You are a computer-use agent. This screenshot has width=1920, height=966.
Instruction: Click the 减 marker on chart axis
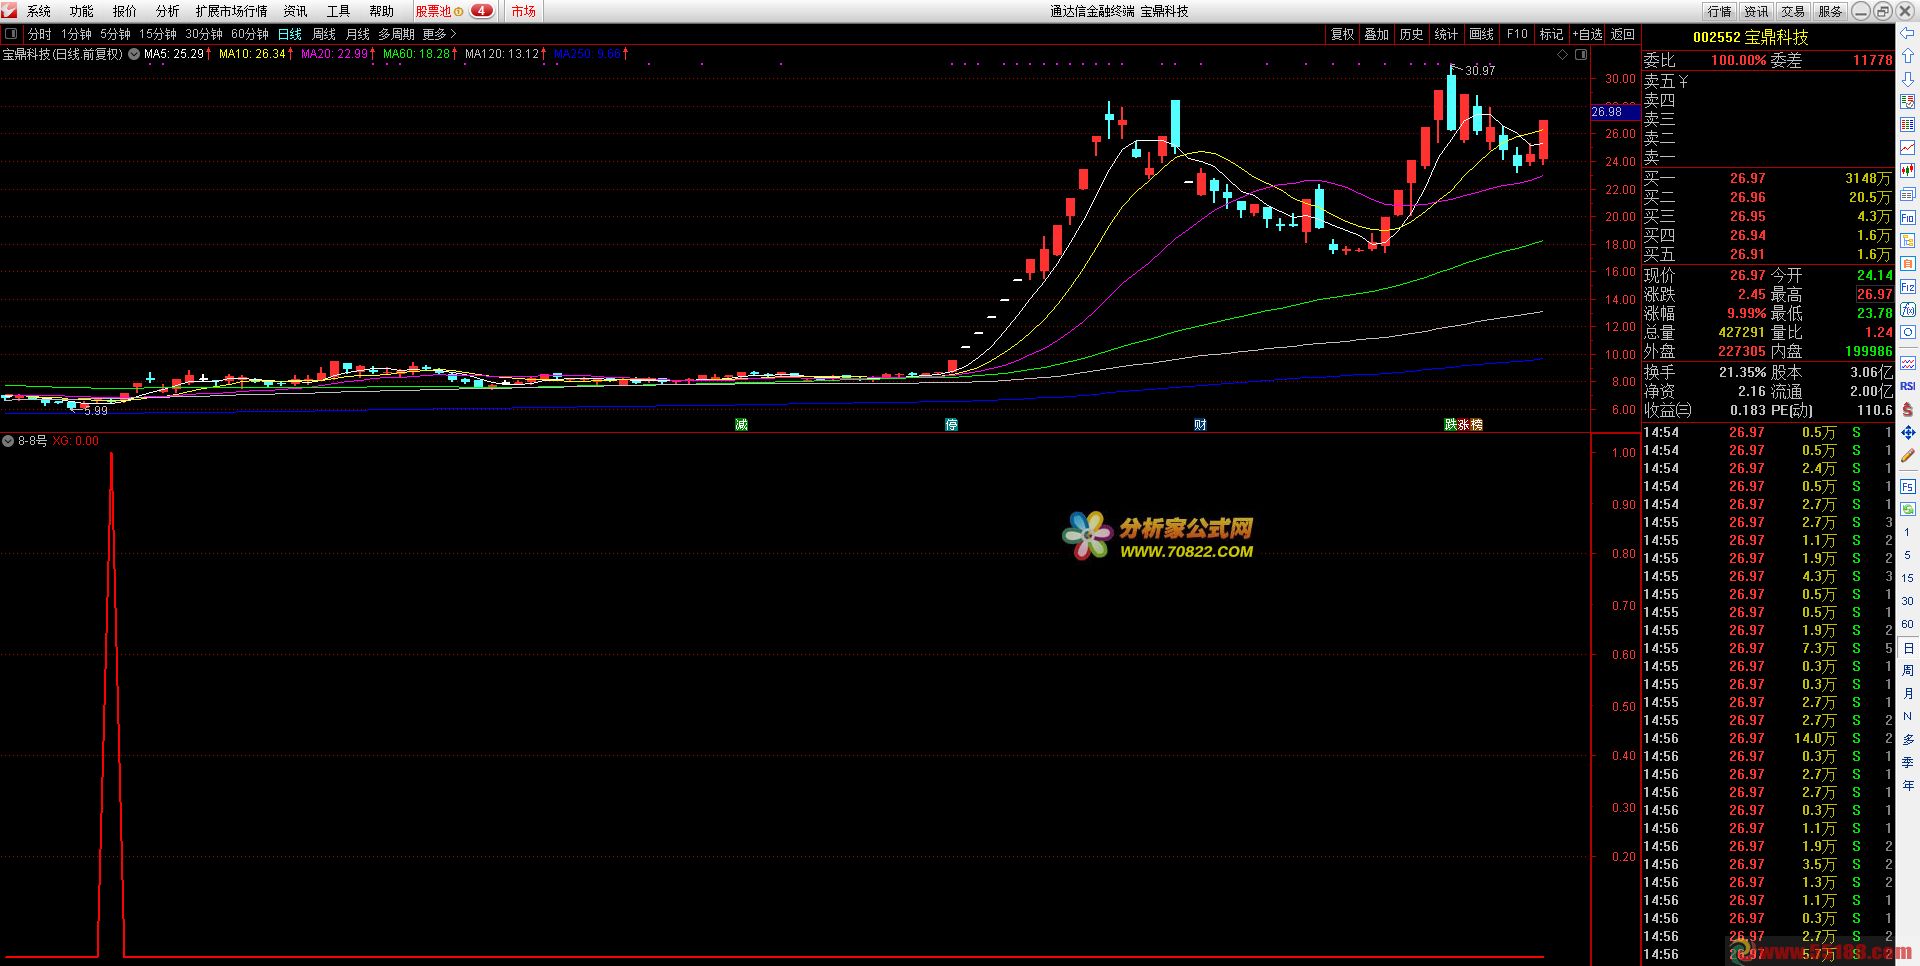741,425
